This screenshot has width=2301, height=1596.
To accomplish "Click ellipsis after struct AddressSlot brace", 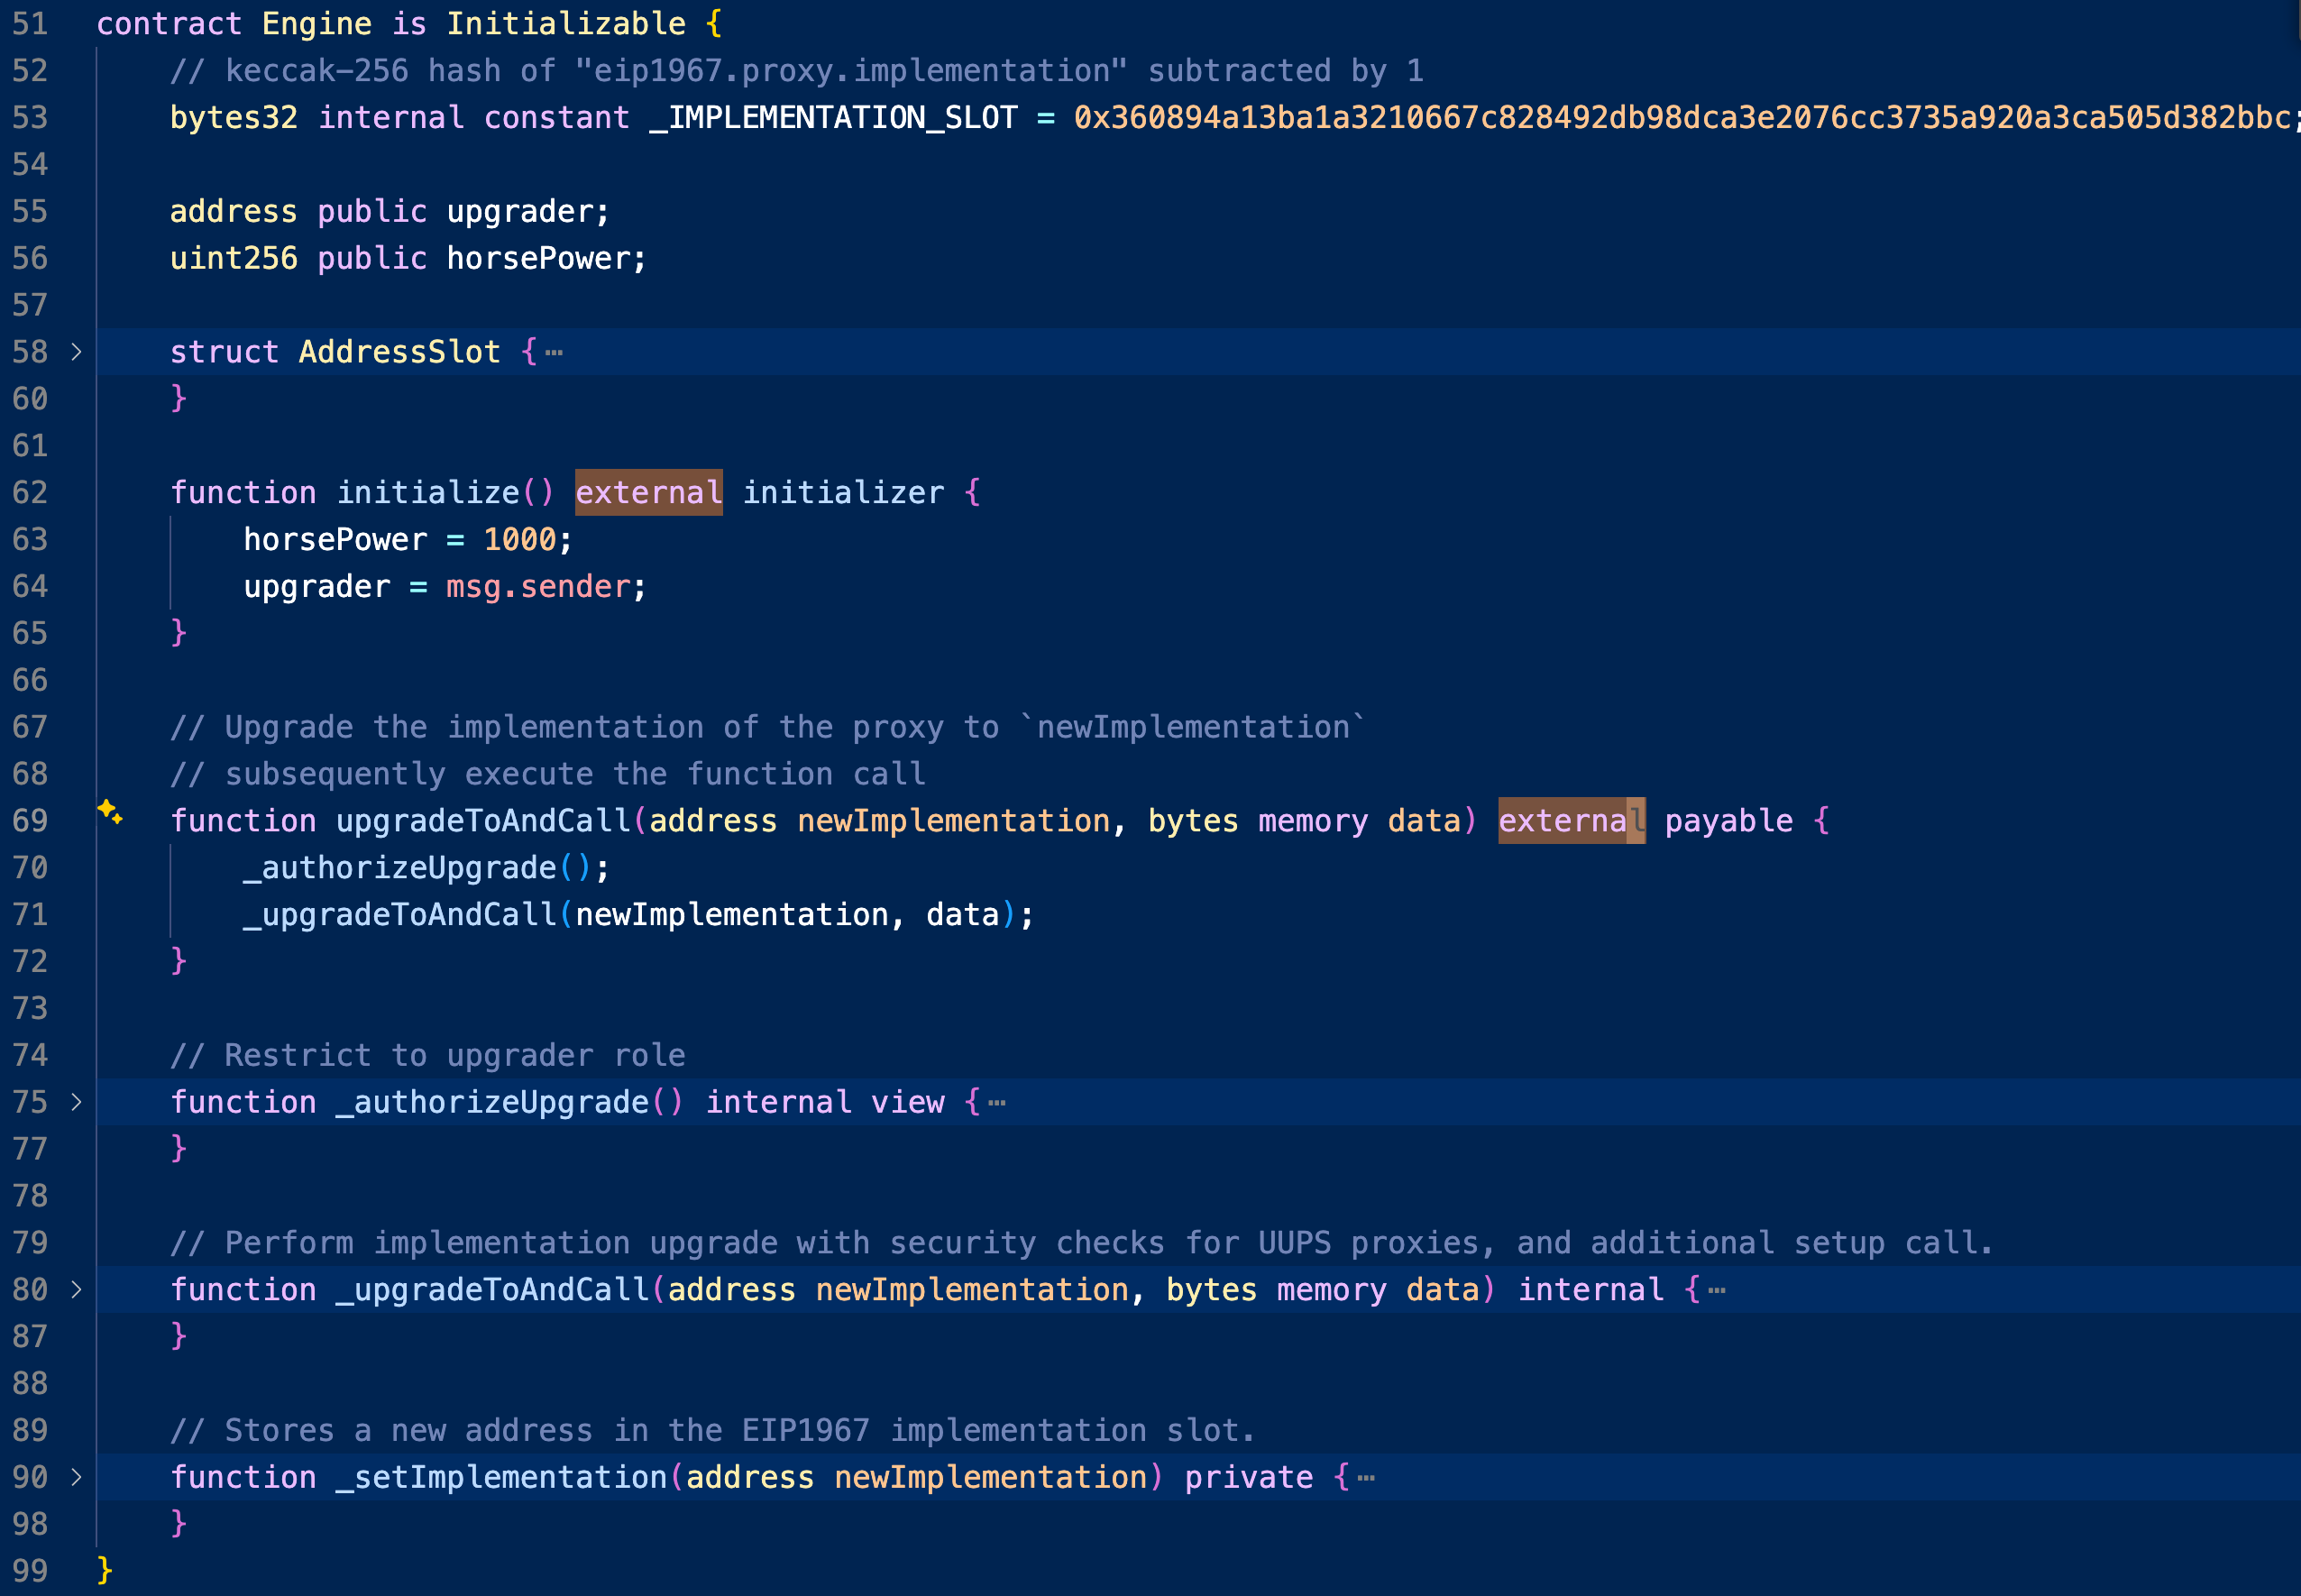I will (x=554, y=353).
